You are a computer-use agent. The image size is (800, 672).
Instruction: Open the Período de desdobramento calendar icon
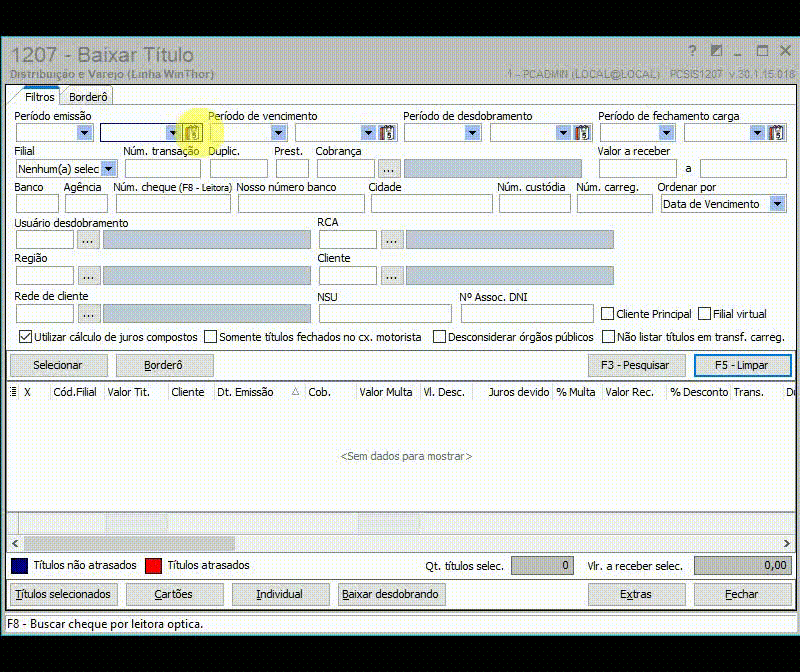tap(582, 133)
